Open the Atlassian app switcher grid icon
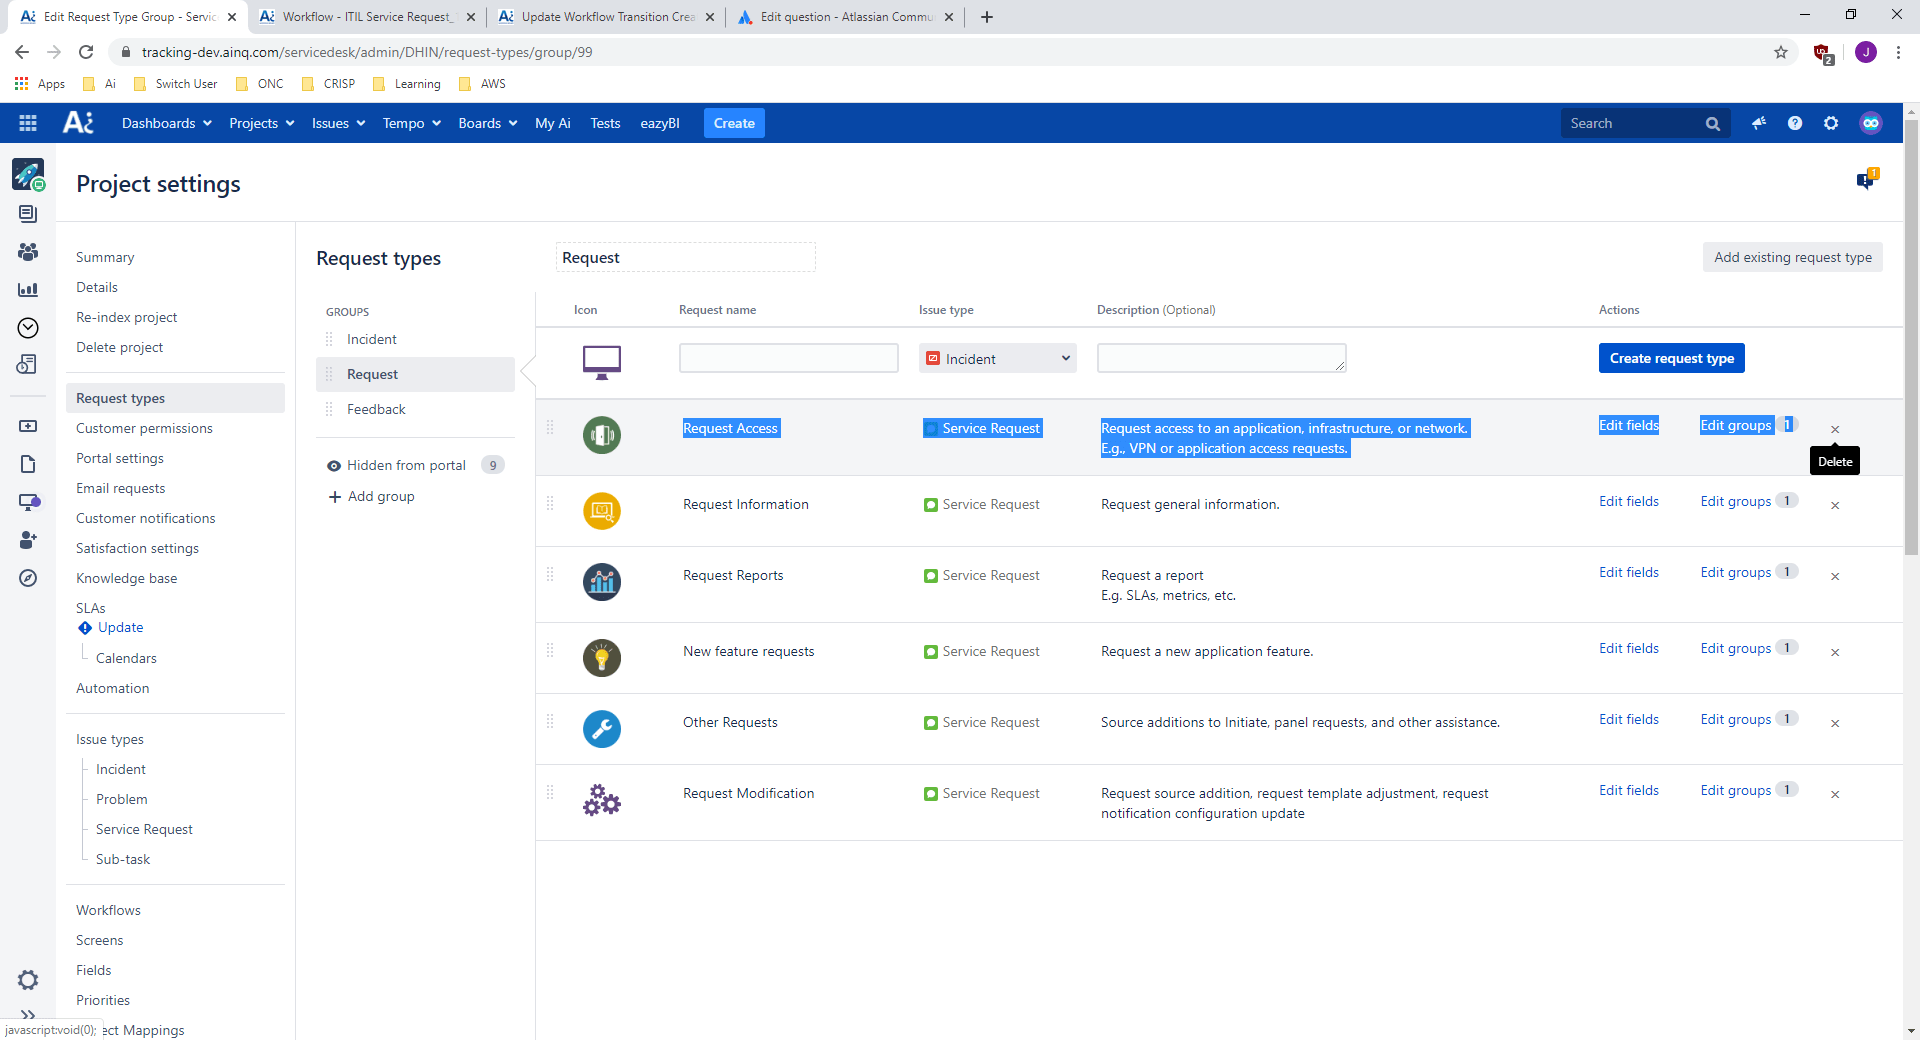The height and width of the screenshot is (1040, 1920). point(27,122)
